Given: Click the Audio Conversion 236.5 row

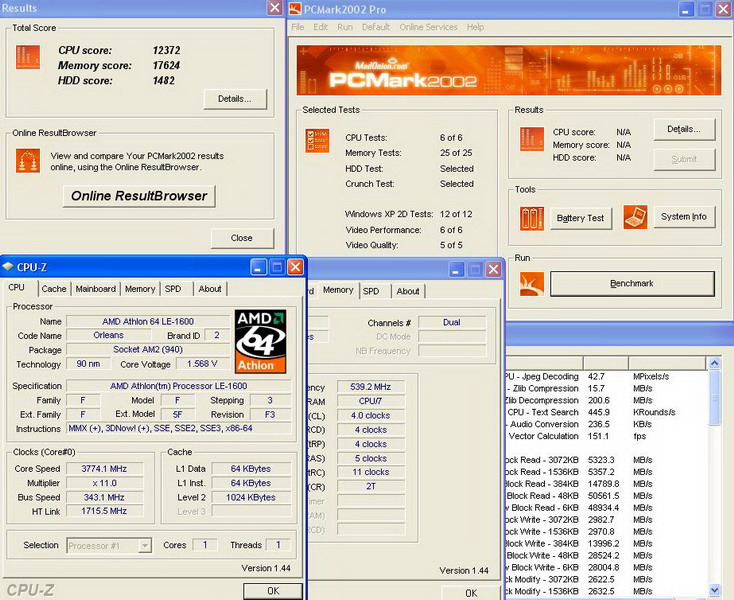Looking at the screenshot, I should [x=607, y=424].
